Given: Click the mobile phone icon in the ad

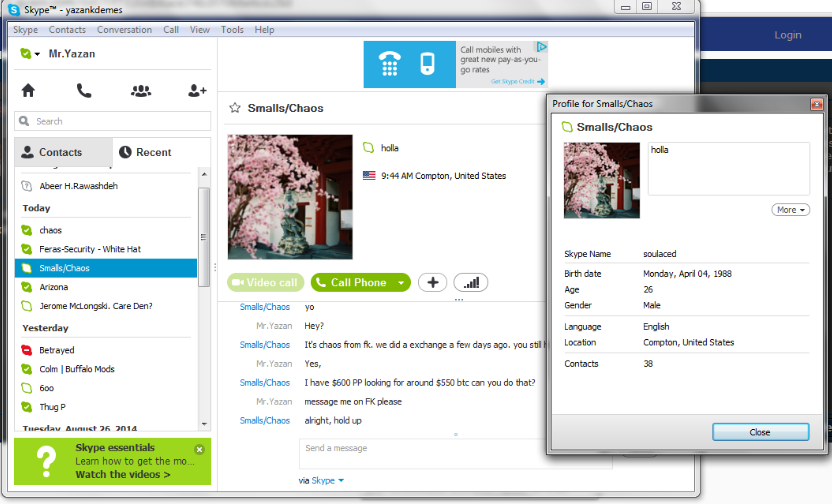Looking at the screenshot, I should 427,64.
